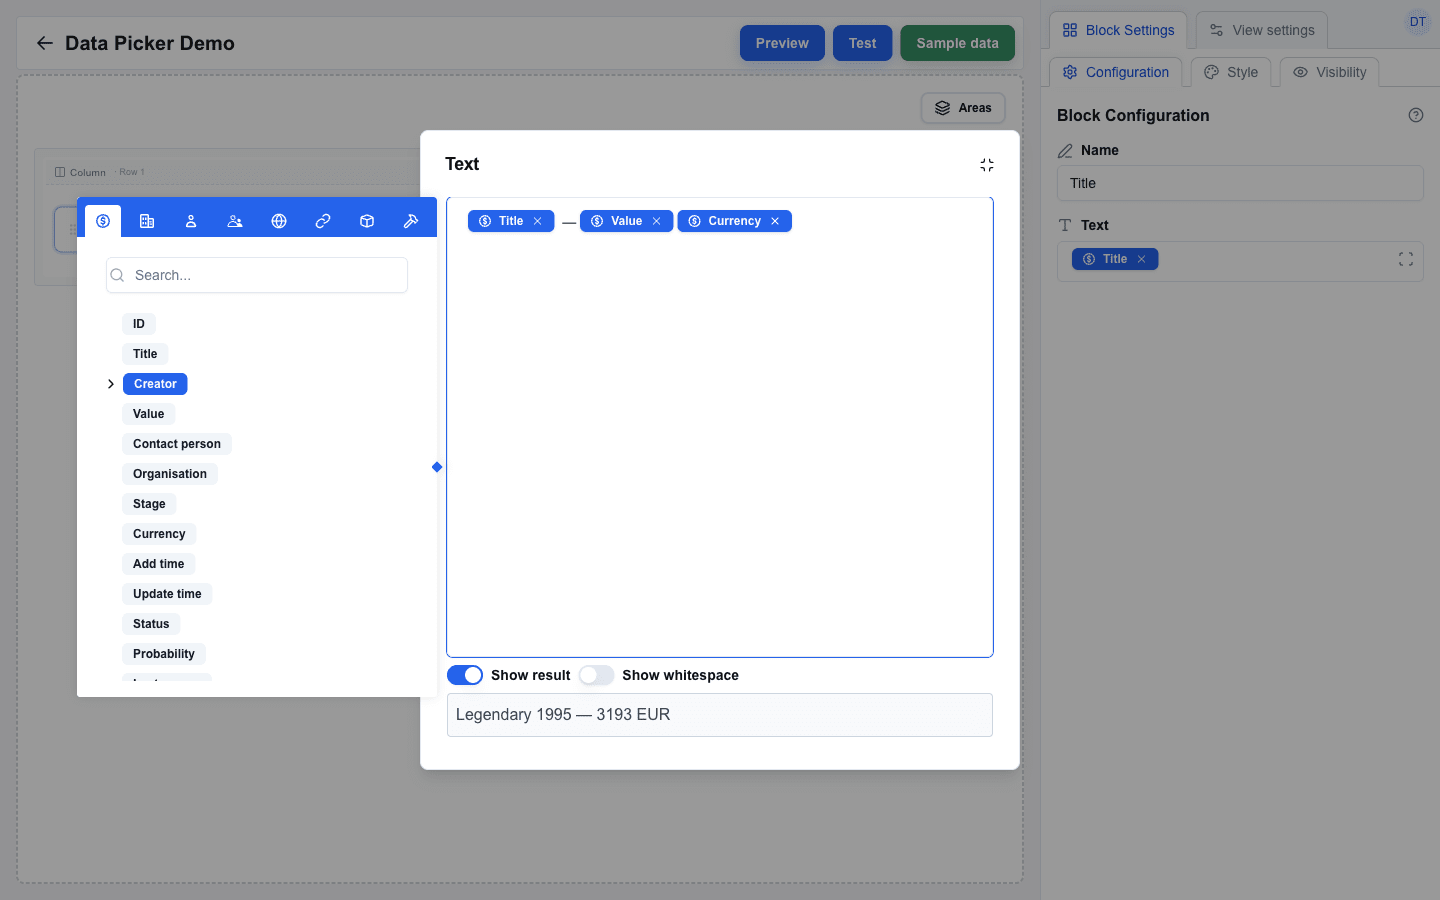Open the DT user avatar
The height and width of the screenshot is (900, 1440).
(x=1418, y=22)
